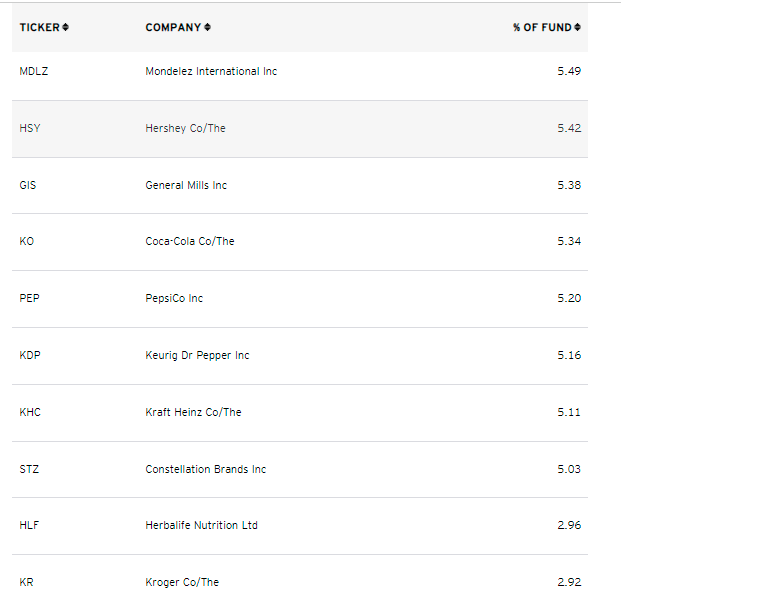The width and height of the screenshot is (780, 599).
Task: Click the sort arrows beside COMPANY
Action: 208,27
